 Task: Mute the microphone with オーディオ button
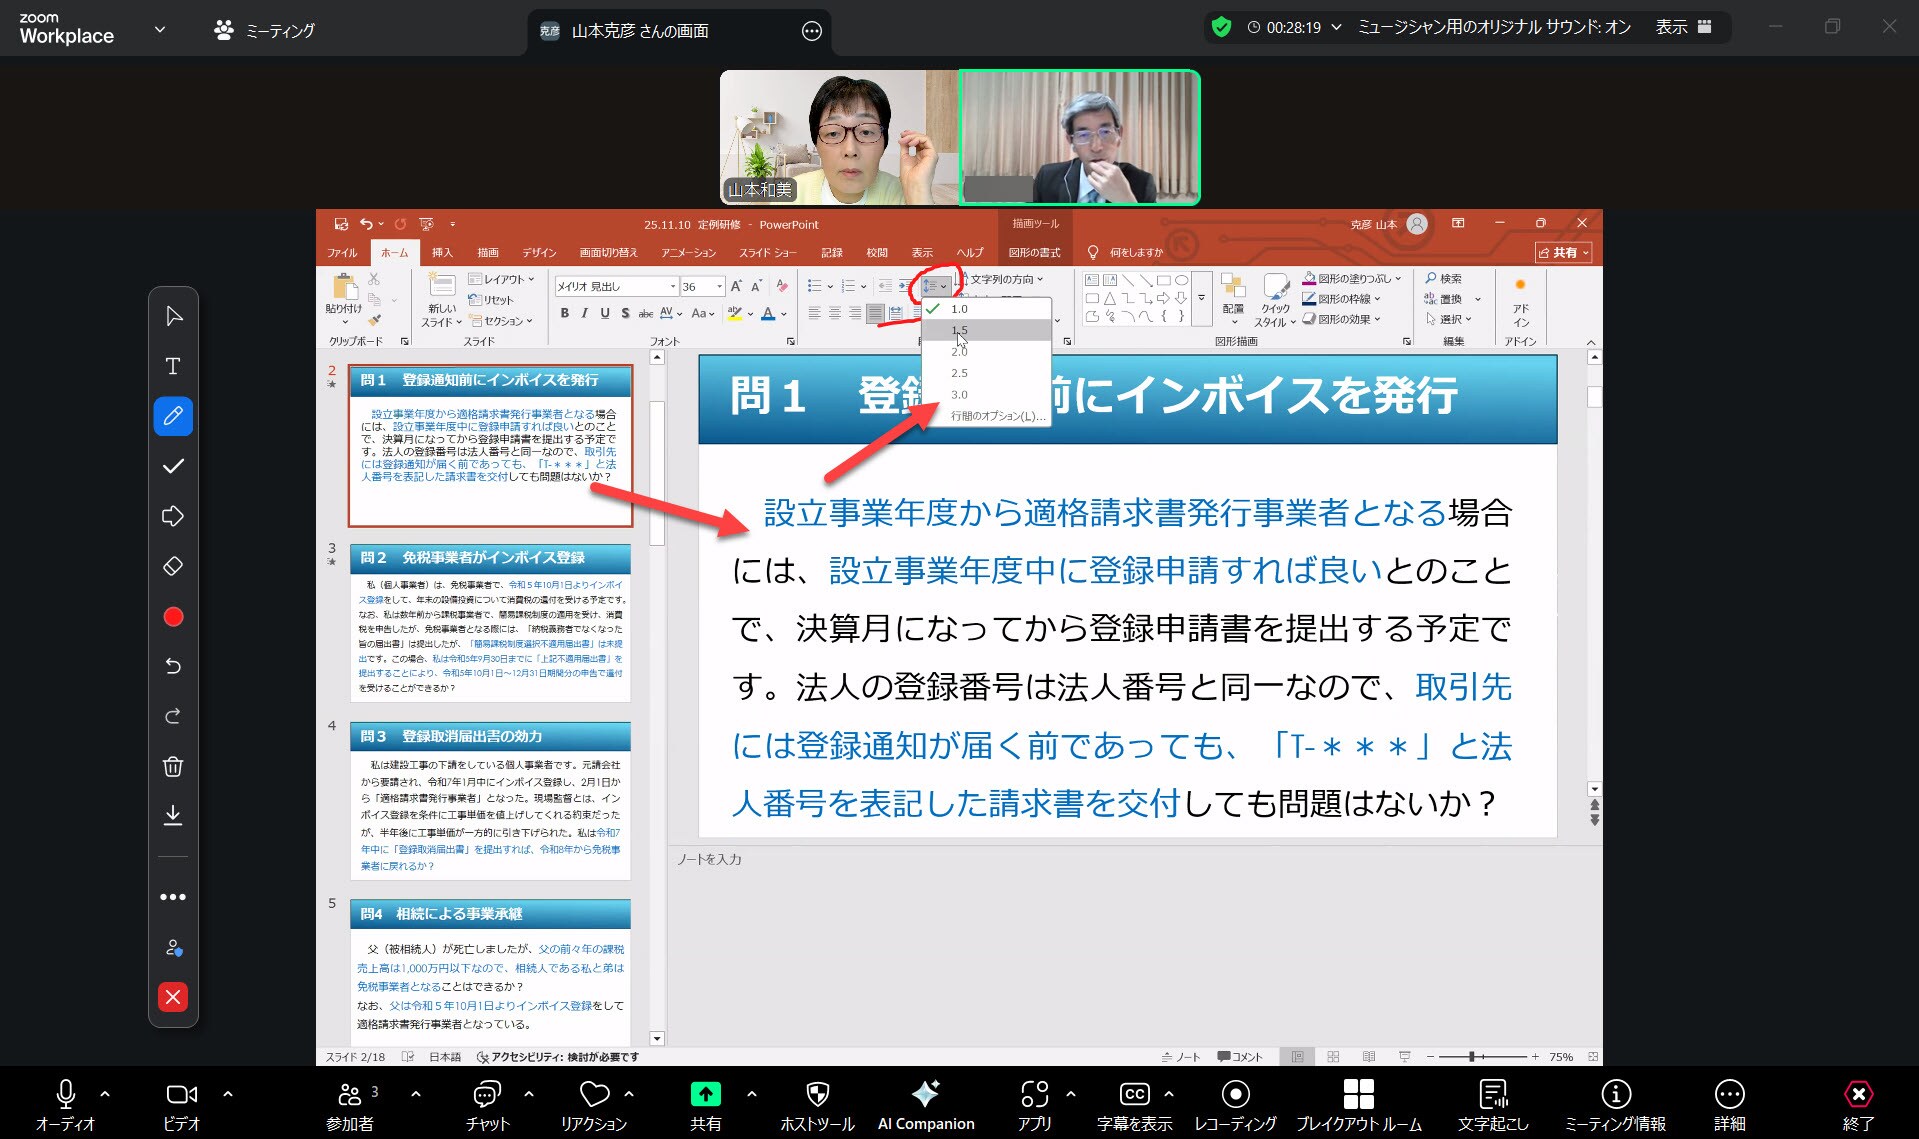click(x=66, y=1104)
